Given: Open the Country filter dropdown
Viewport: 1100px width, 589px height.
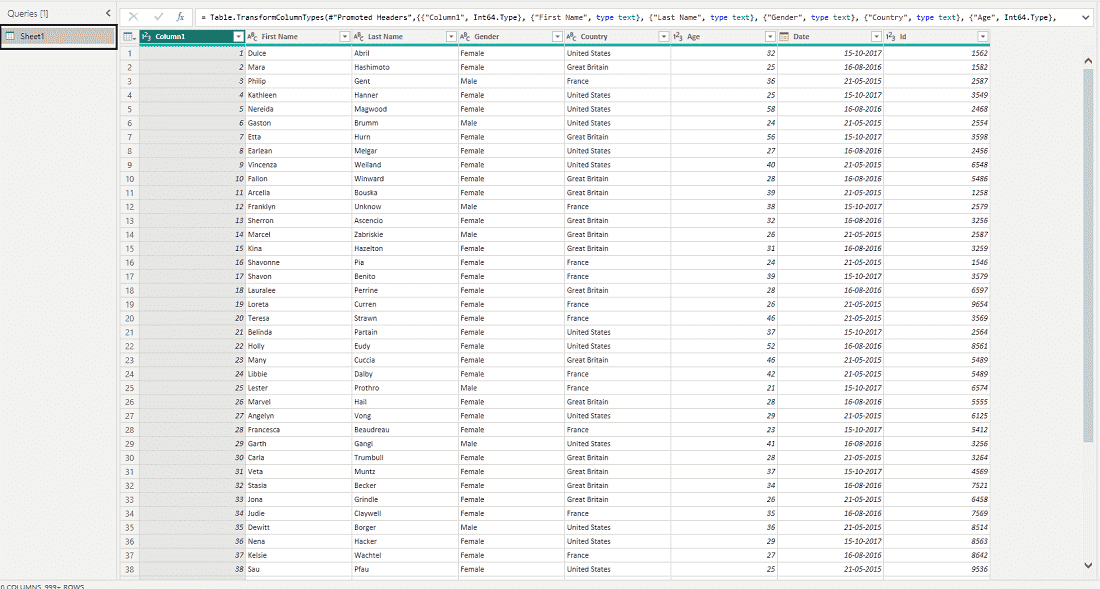Looking at the screenshot, I should (x=664, y=36).
